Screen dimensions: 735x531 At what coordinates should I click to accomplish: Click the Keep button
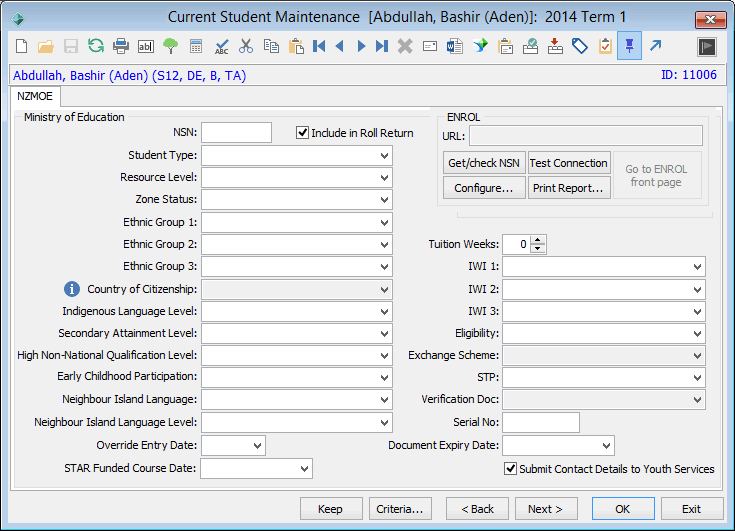point(331,509)
